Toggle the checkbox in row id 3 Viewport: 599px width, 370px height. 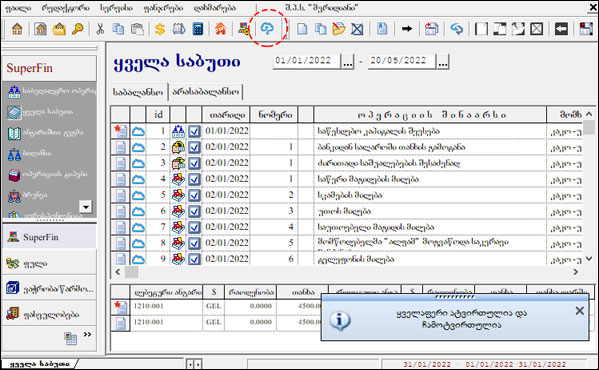(194, 163)
